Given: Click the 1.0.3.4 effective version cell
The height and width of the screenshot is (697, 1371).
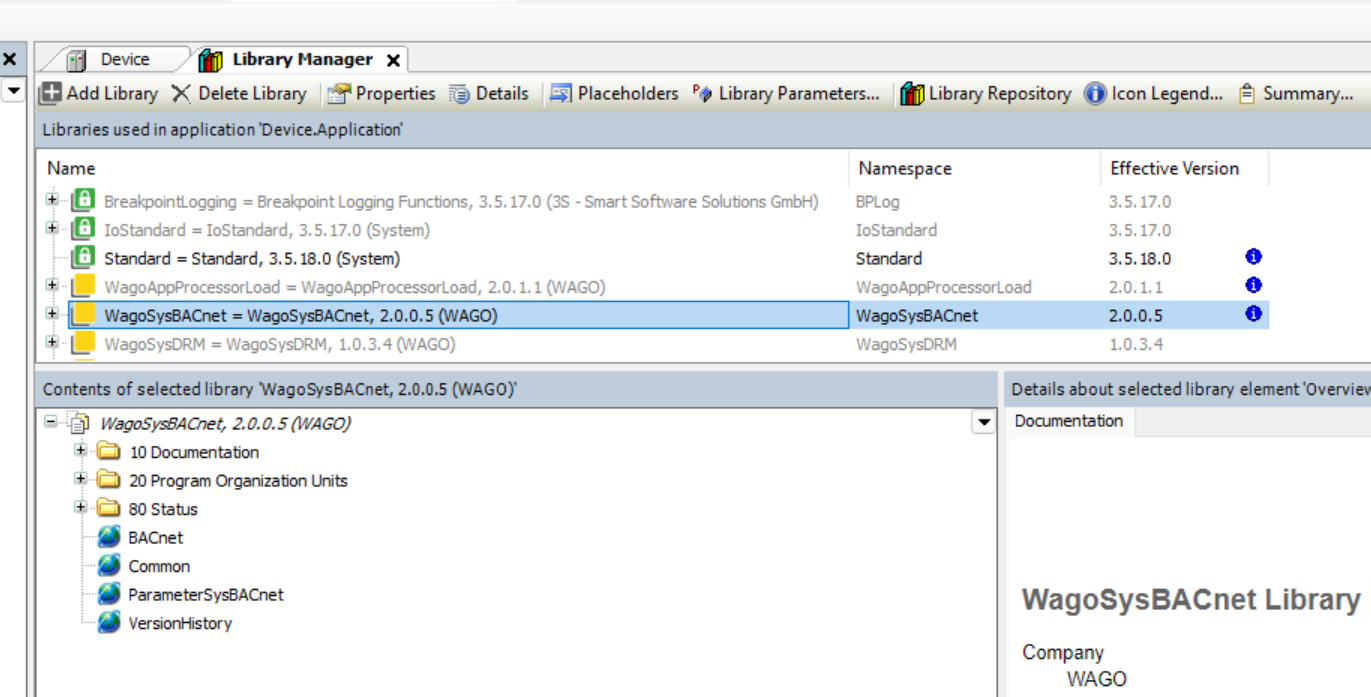Looking at the screenshot, I should (1135, 345).
